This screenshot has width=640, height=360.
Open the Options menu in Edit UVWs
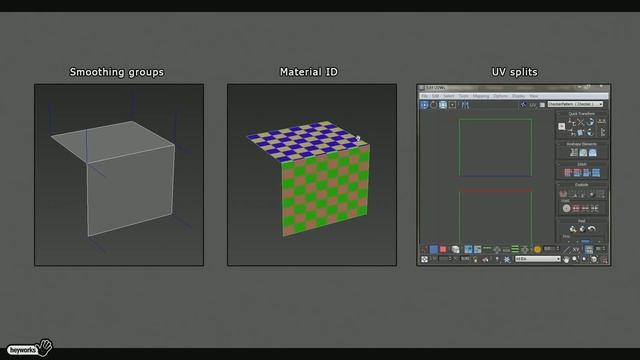click(x=500, y=96)
